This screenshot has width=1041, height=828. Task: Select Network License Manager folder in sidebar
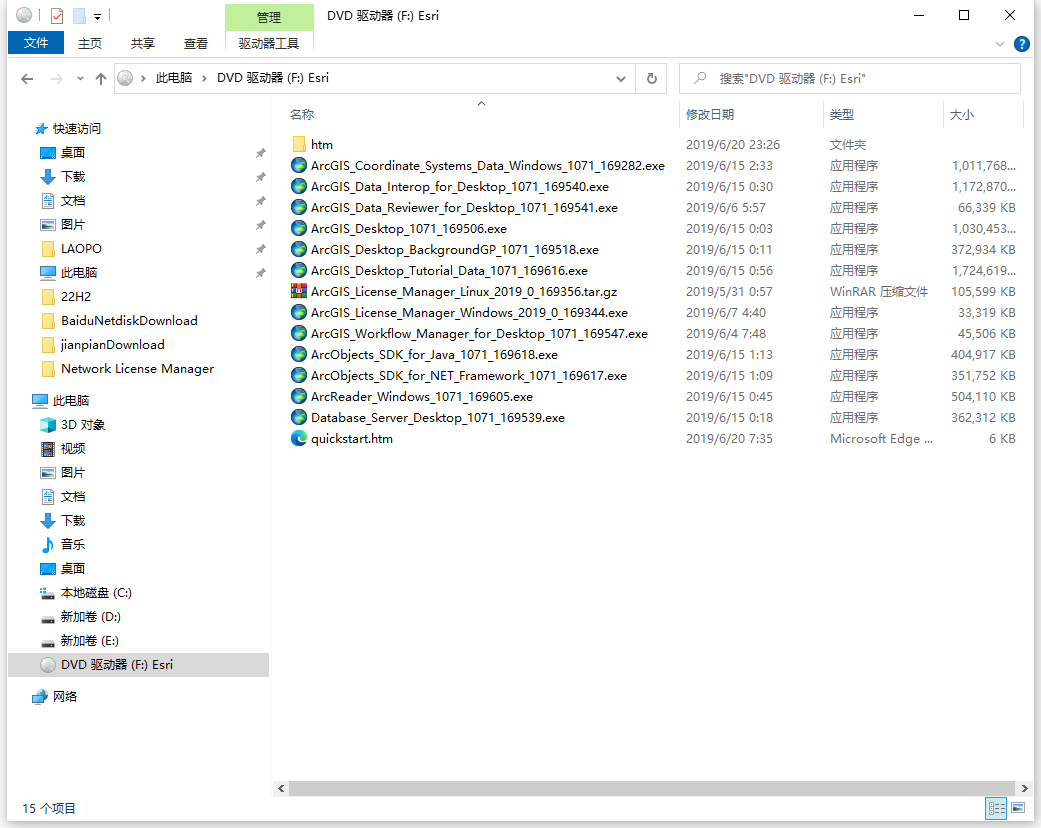[137, 369]
